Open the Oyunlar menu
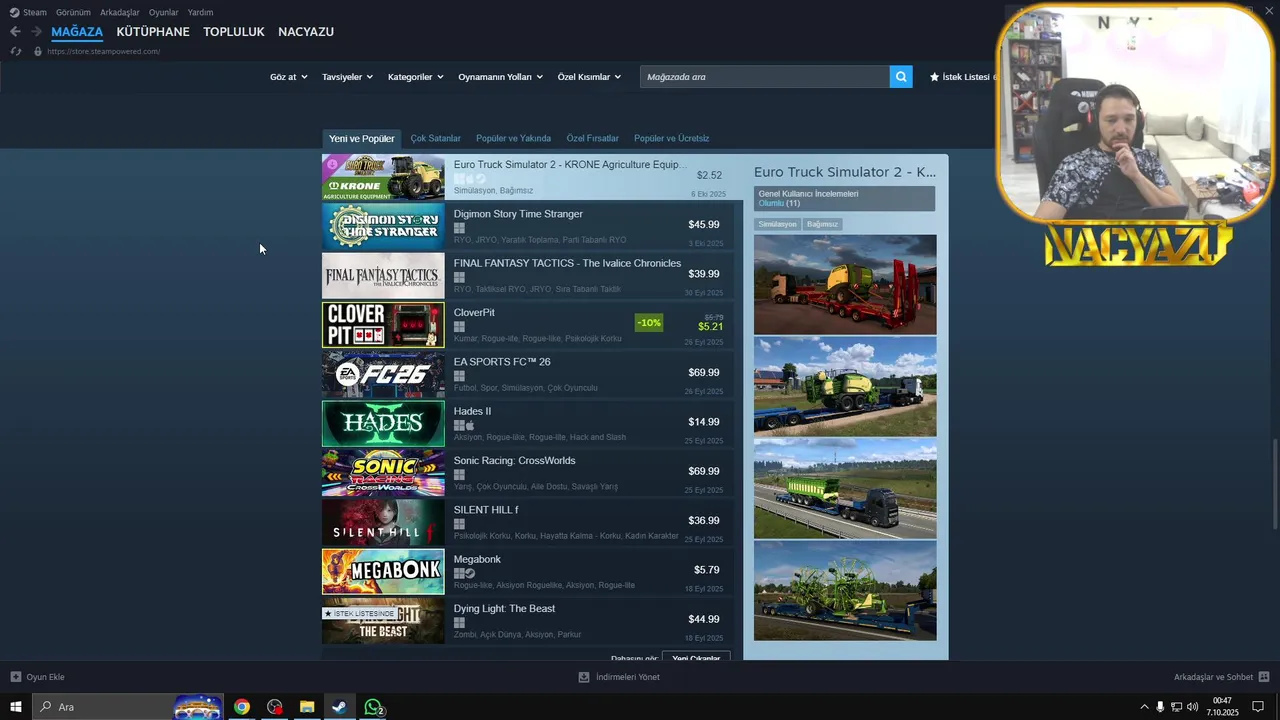Screen dimensions: 1280x720 coord(164,13)
